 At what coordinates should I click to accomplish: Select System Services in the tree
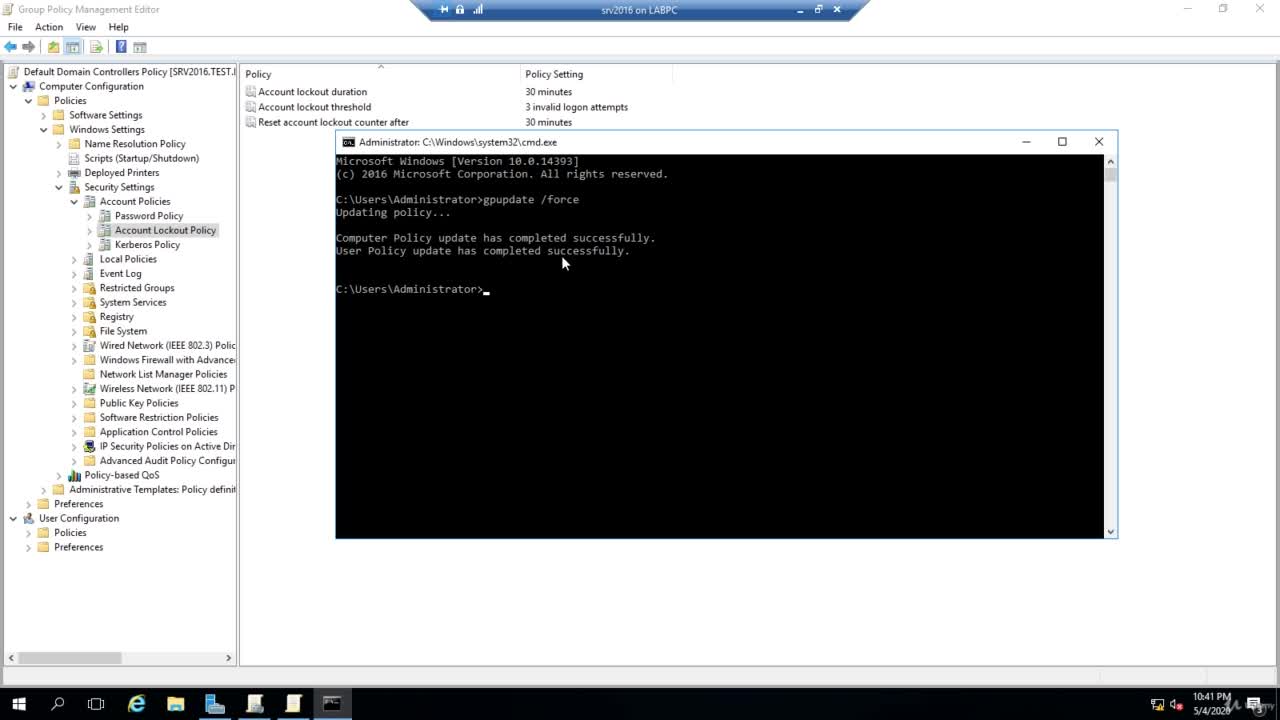click(133, 302)
